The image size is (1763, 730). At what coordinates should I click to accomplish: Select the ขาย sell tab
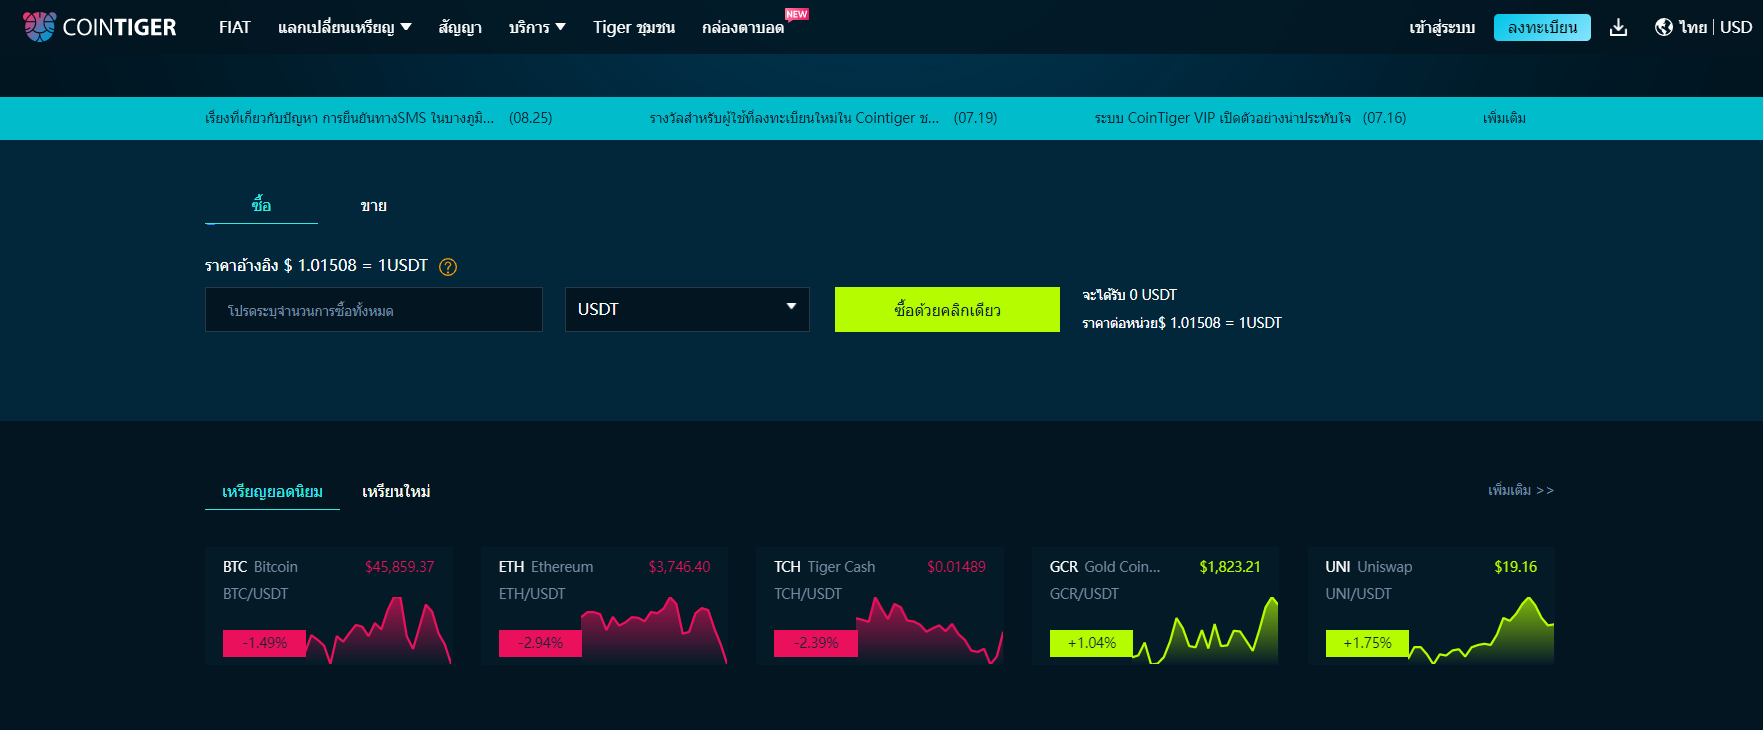374,205
